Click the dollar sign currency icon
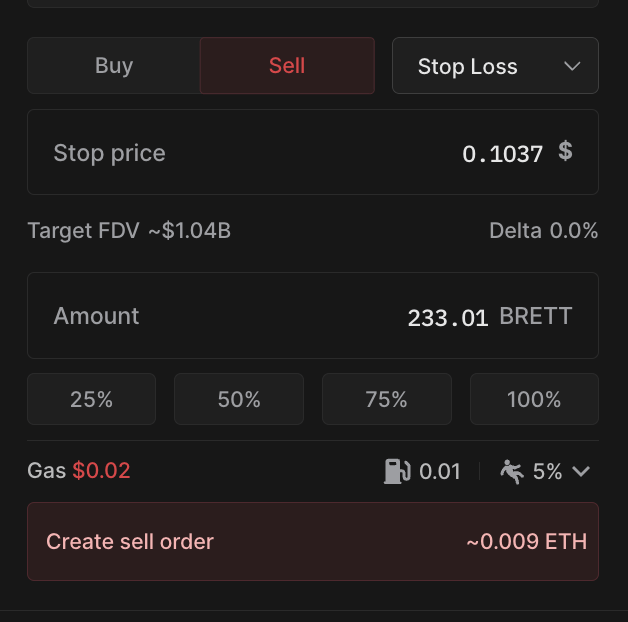The height and width of the screenshot is (622, 628). [x=565, y=152]
